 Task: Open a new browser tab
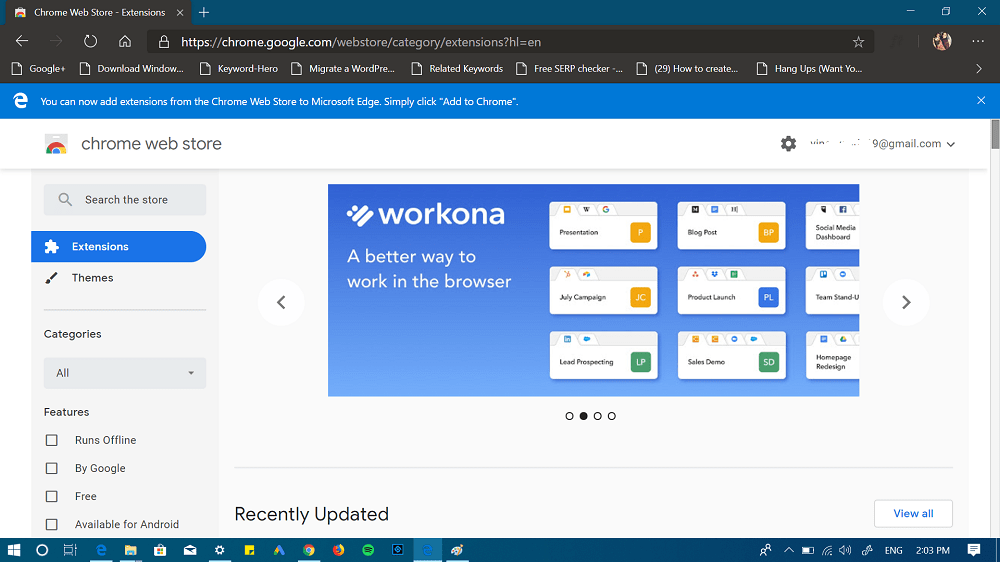[x=203, y=12]
